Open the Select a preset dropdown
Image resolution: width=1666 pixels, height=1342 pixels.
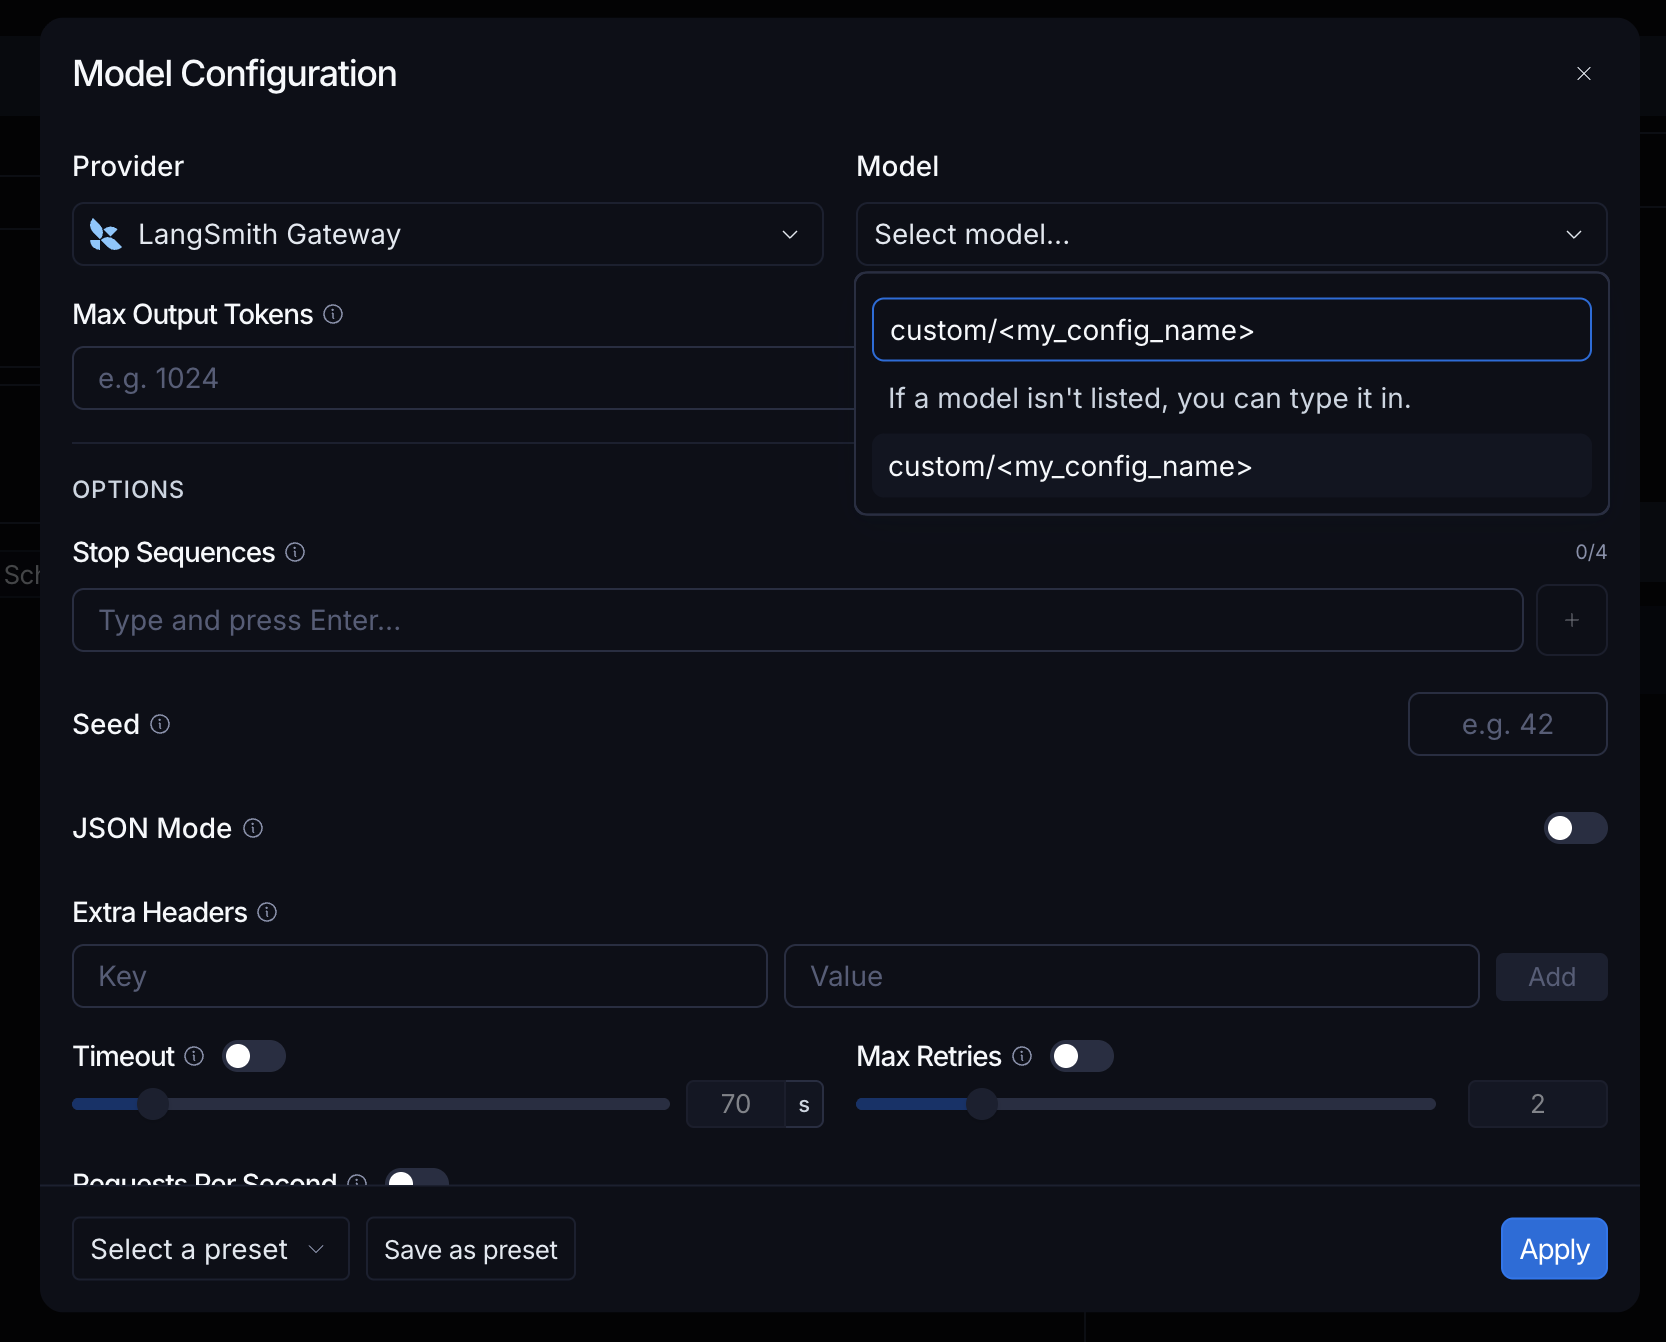click(211, 1249)
